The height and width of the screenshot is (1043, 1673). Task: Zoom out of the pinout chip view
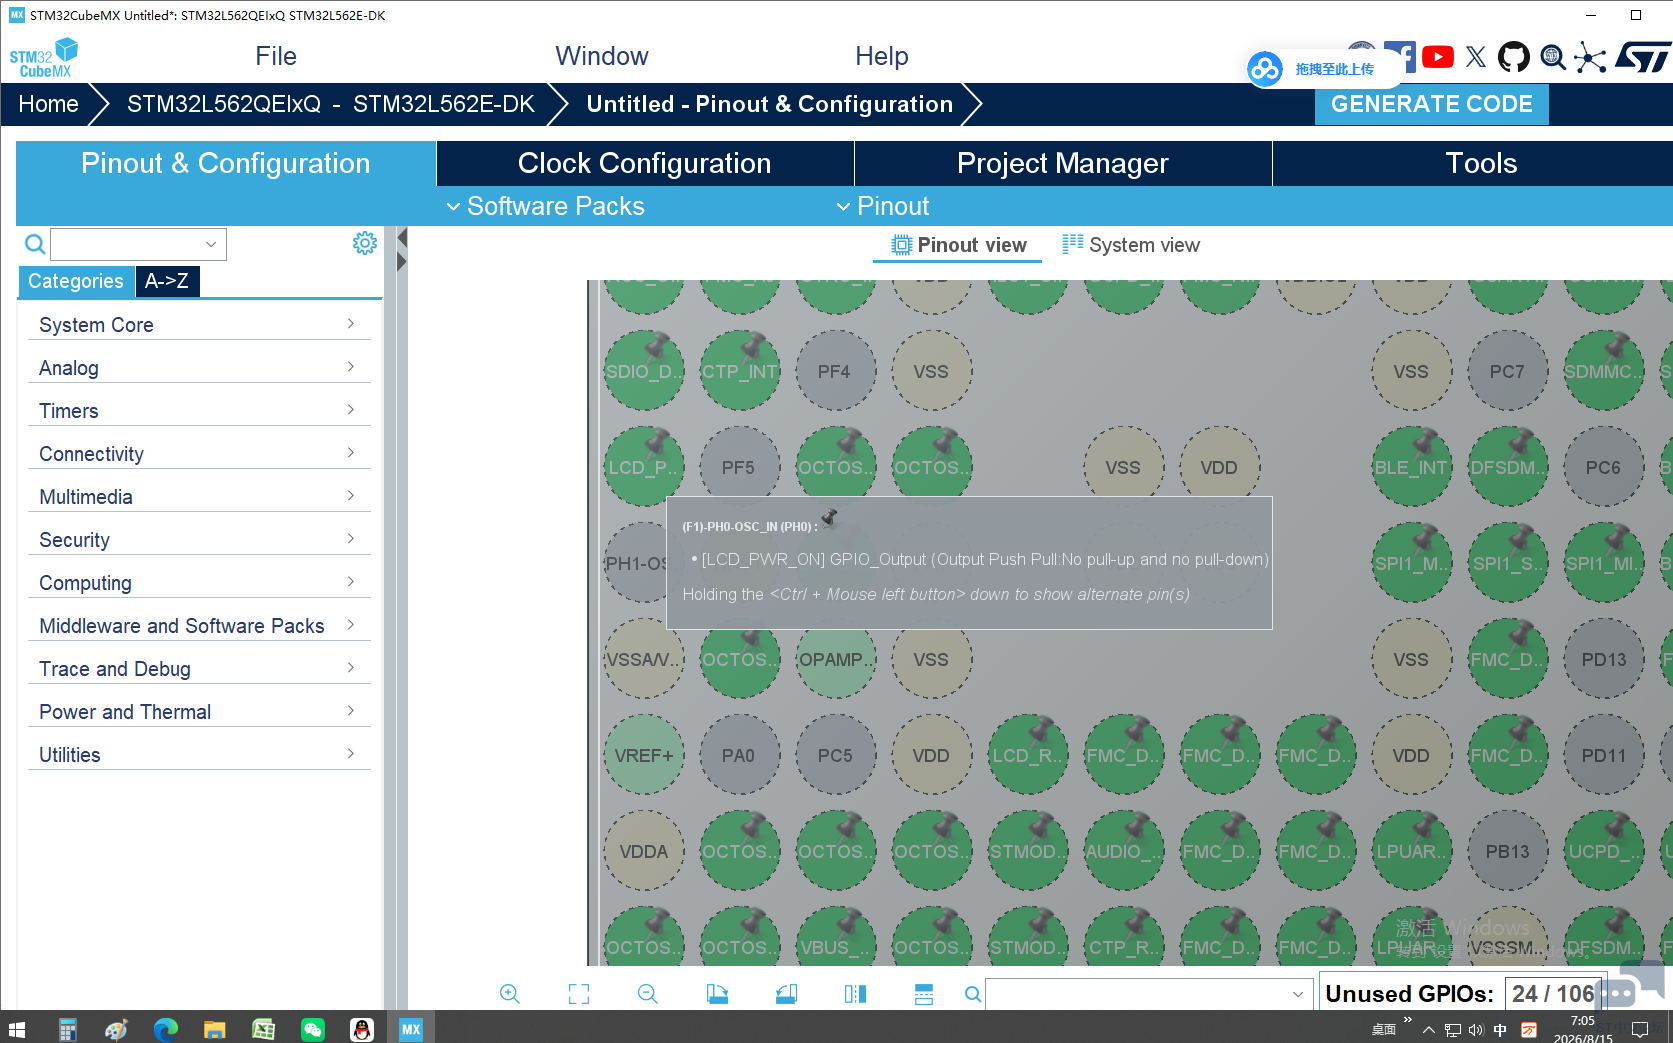click(648, 994)
